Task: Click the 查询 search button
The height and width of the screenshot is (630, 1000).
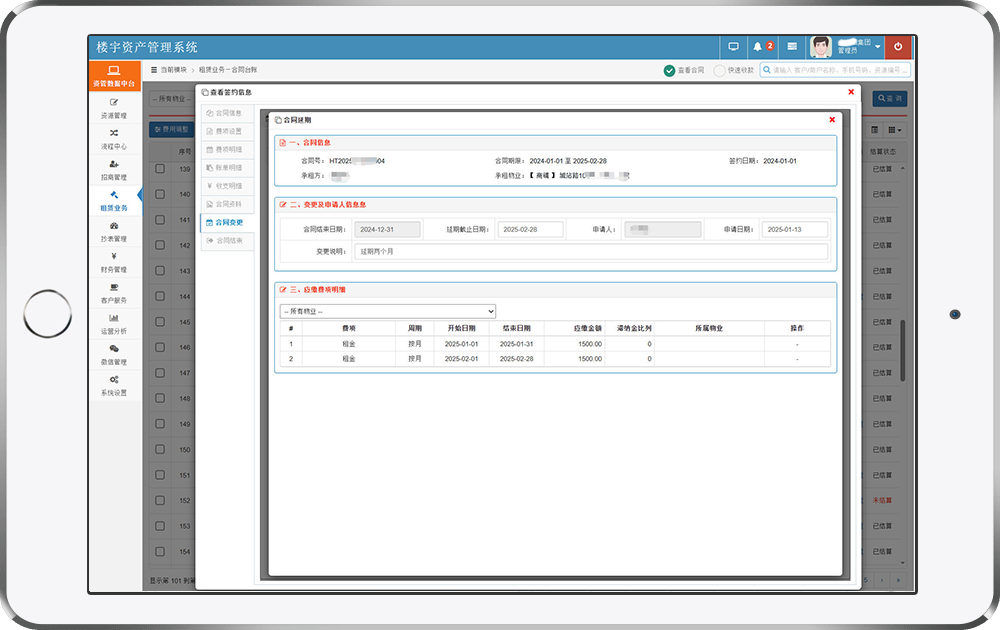Action: tap(890, 98)
